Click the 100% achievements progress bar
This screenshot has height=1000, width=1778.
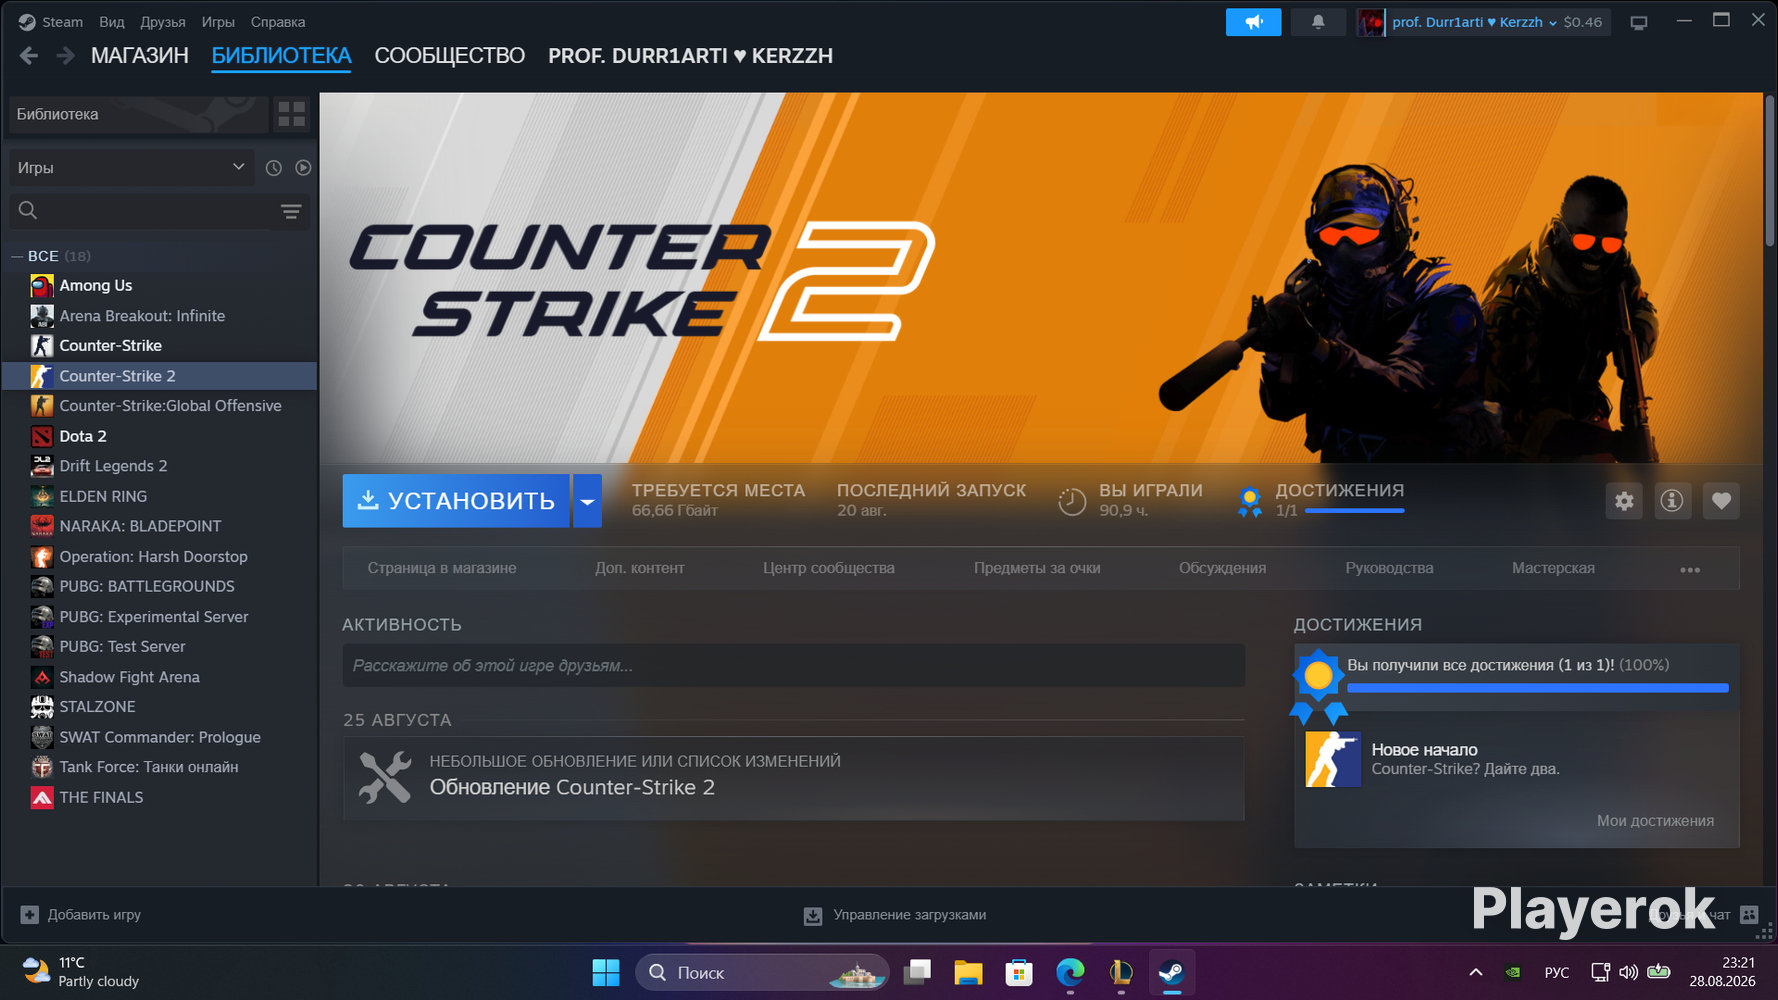(x=1538, y=688)
